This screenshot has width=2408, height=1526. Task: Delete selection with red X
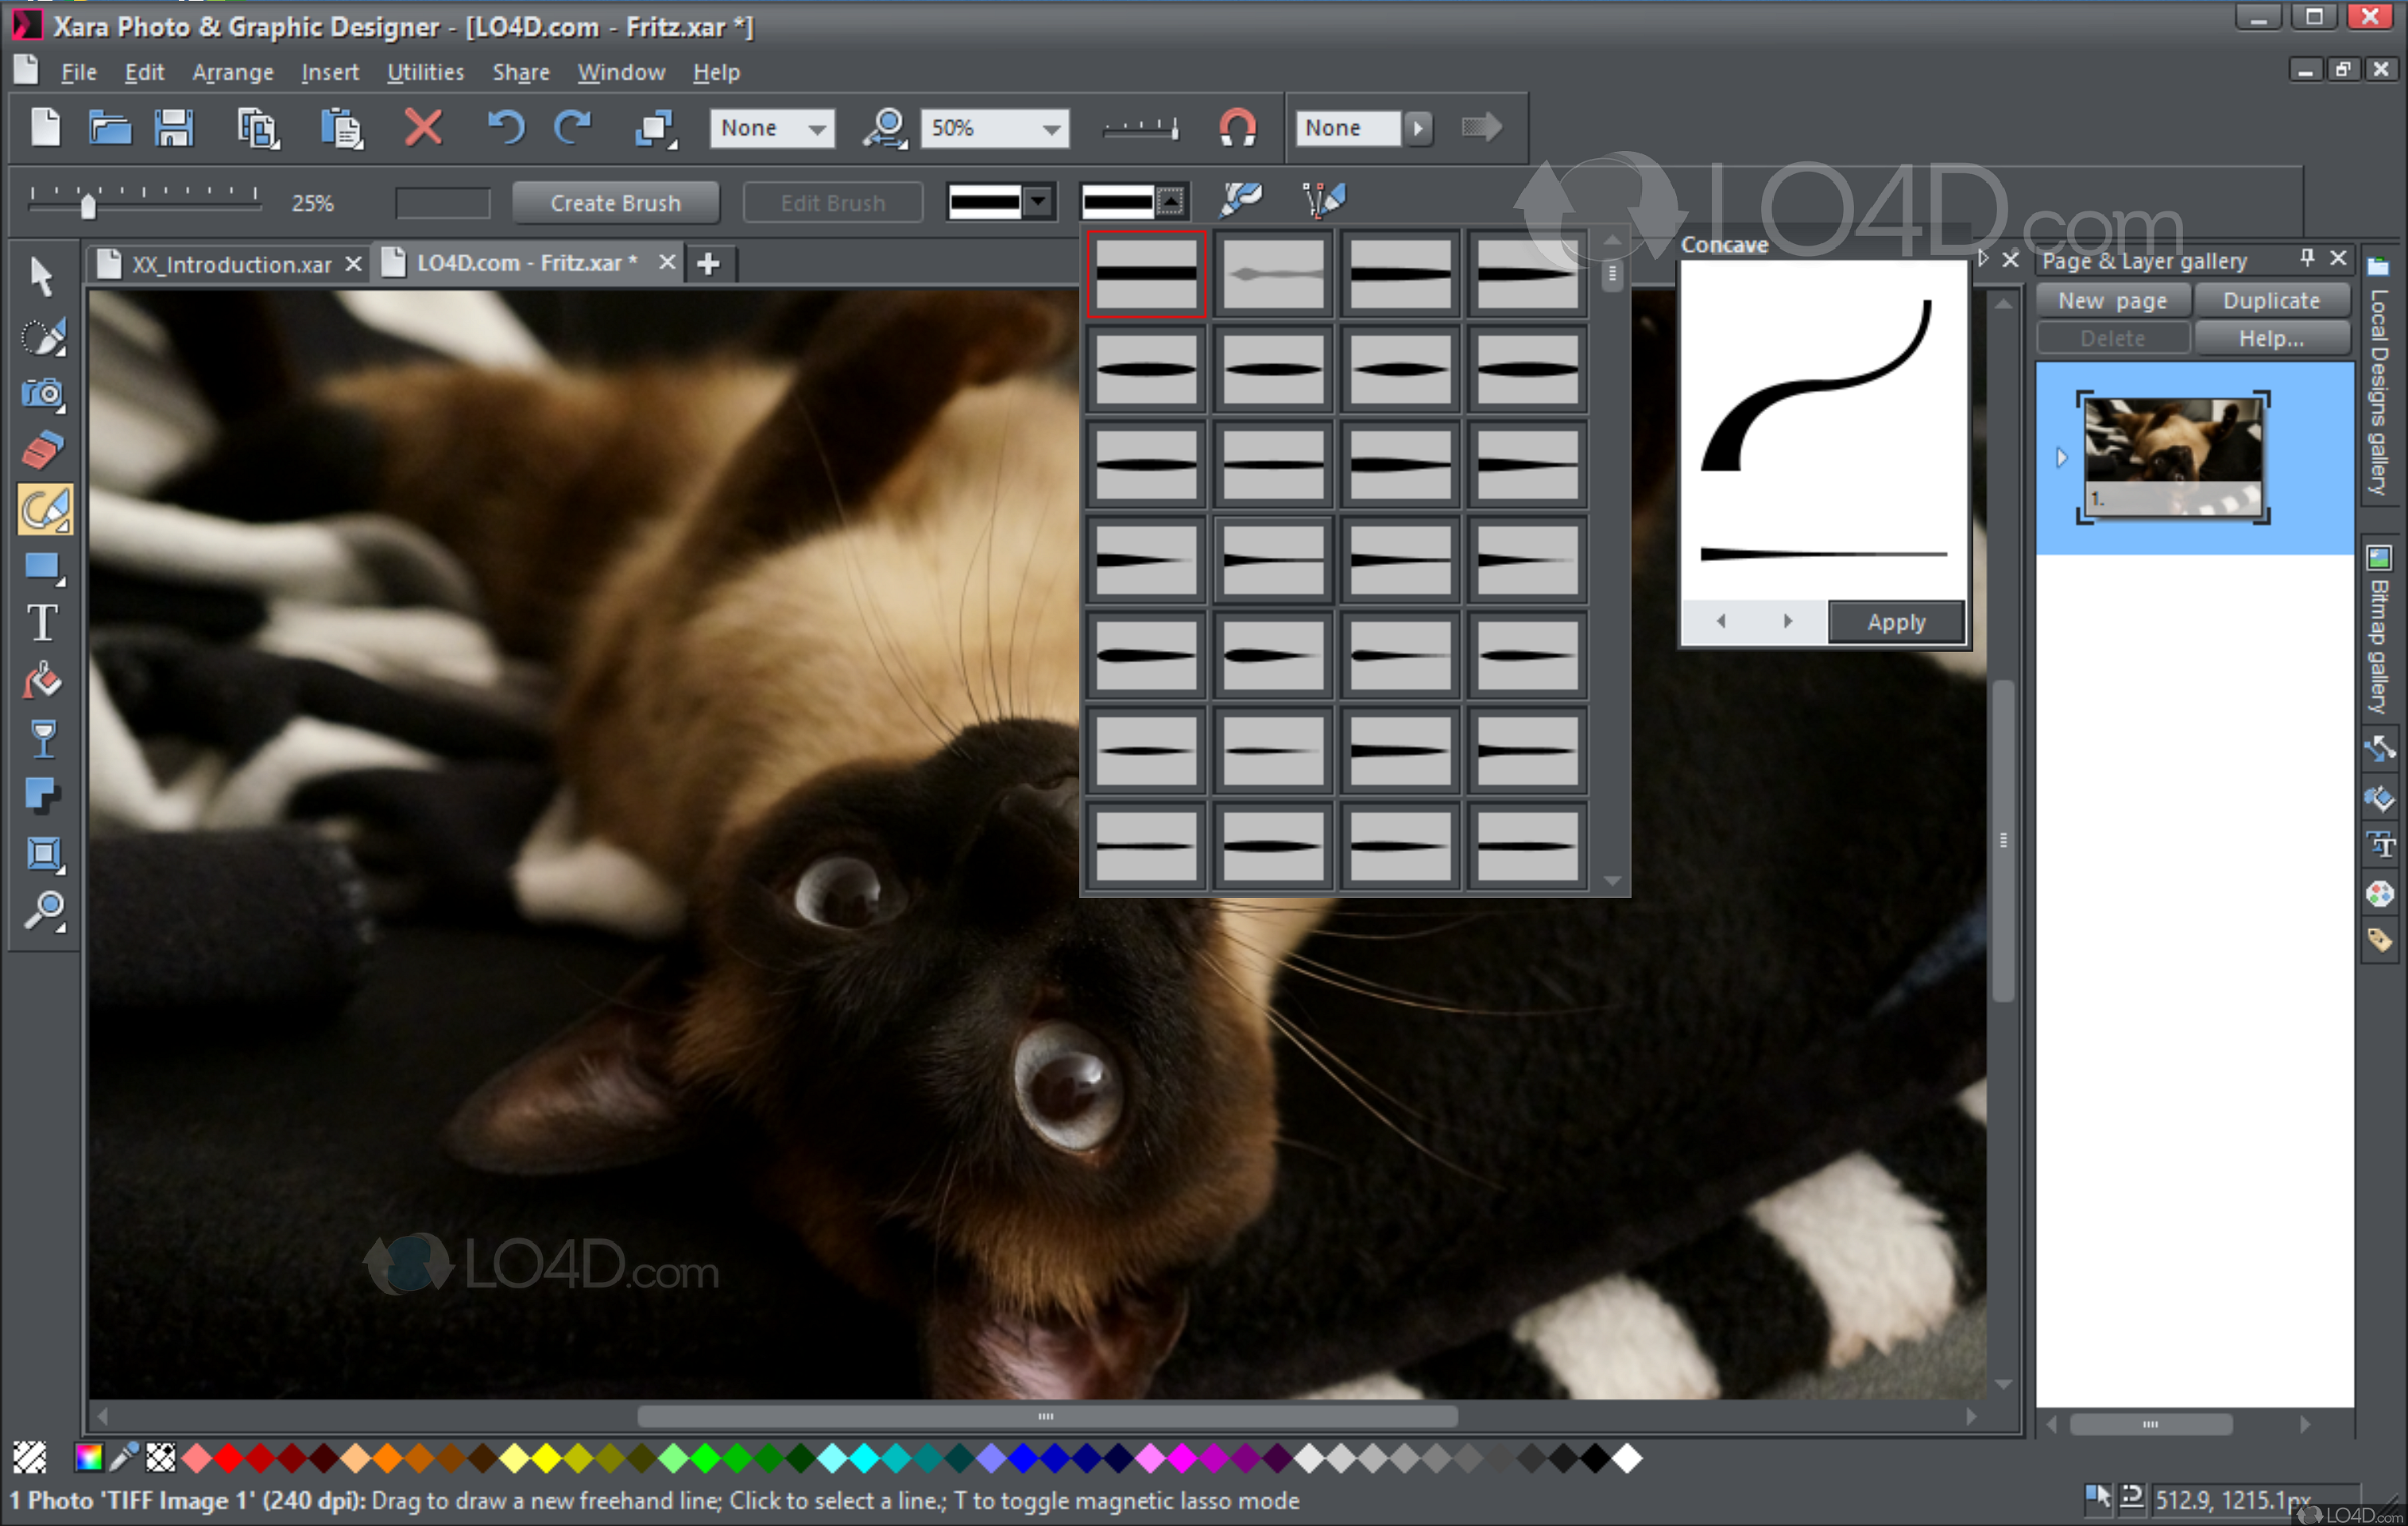tap(423, 128)
